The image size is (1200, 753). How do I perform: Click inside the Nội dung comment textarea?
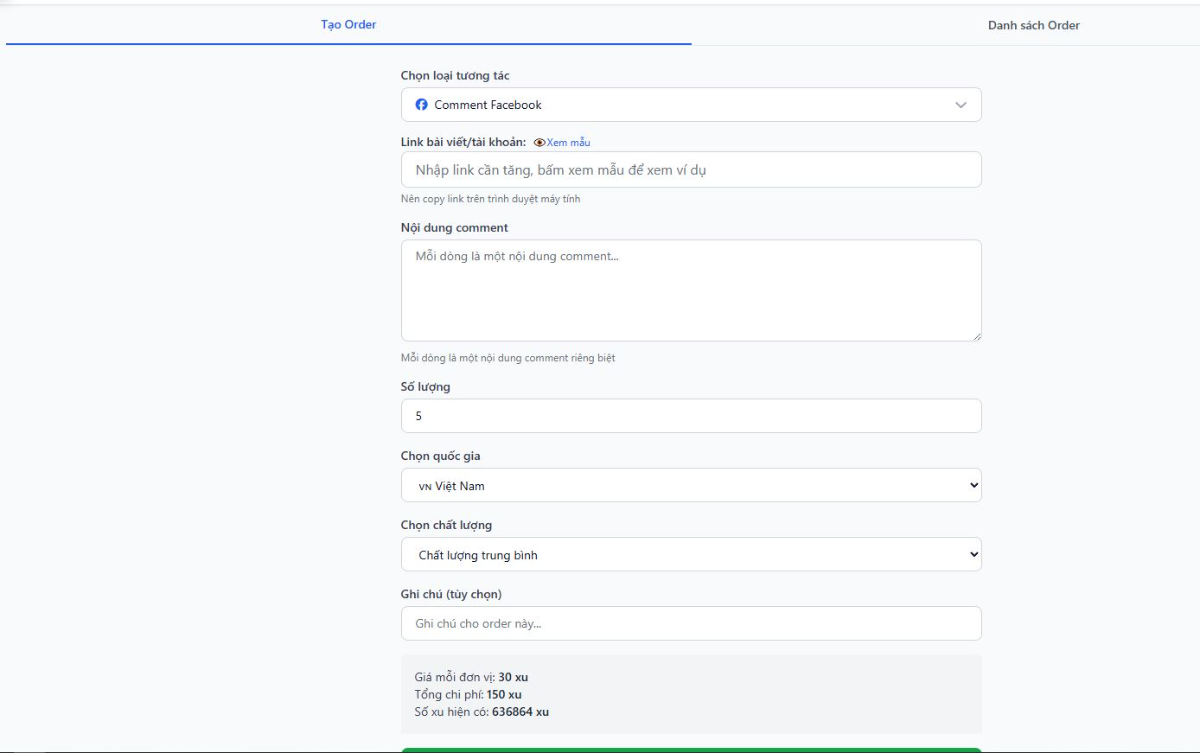pos(691,290)
